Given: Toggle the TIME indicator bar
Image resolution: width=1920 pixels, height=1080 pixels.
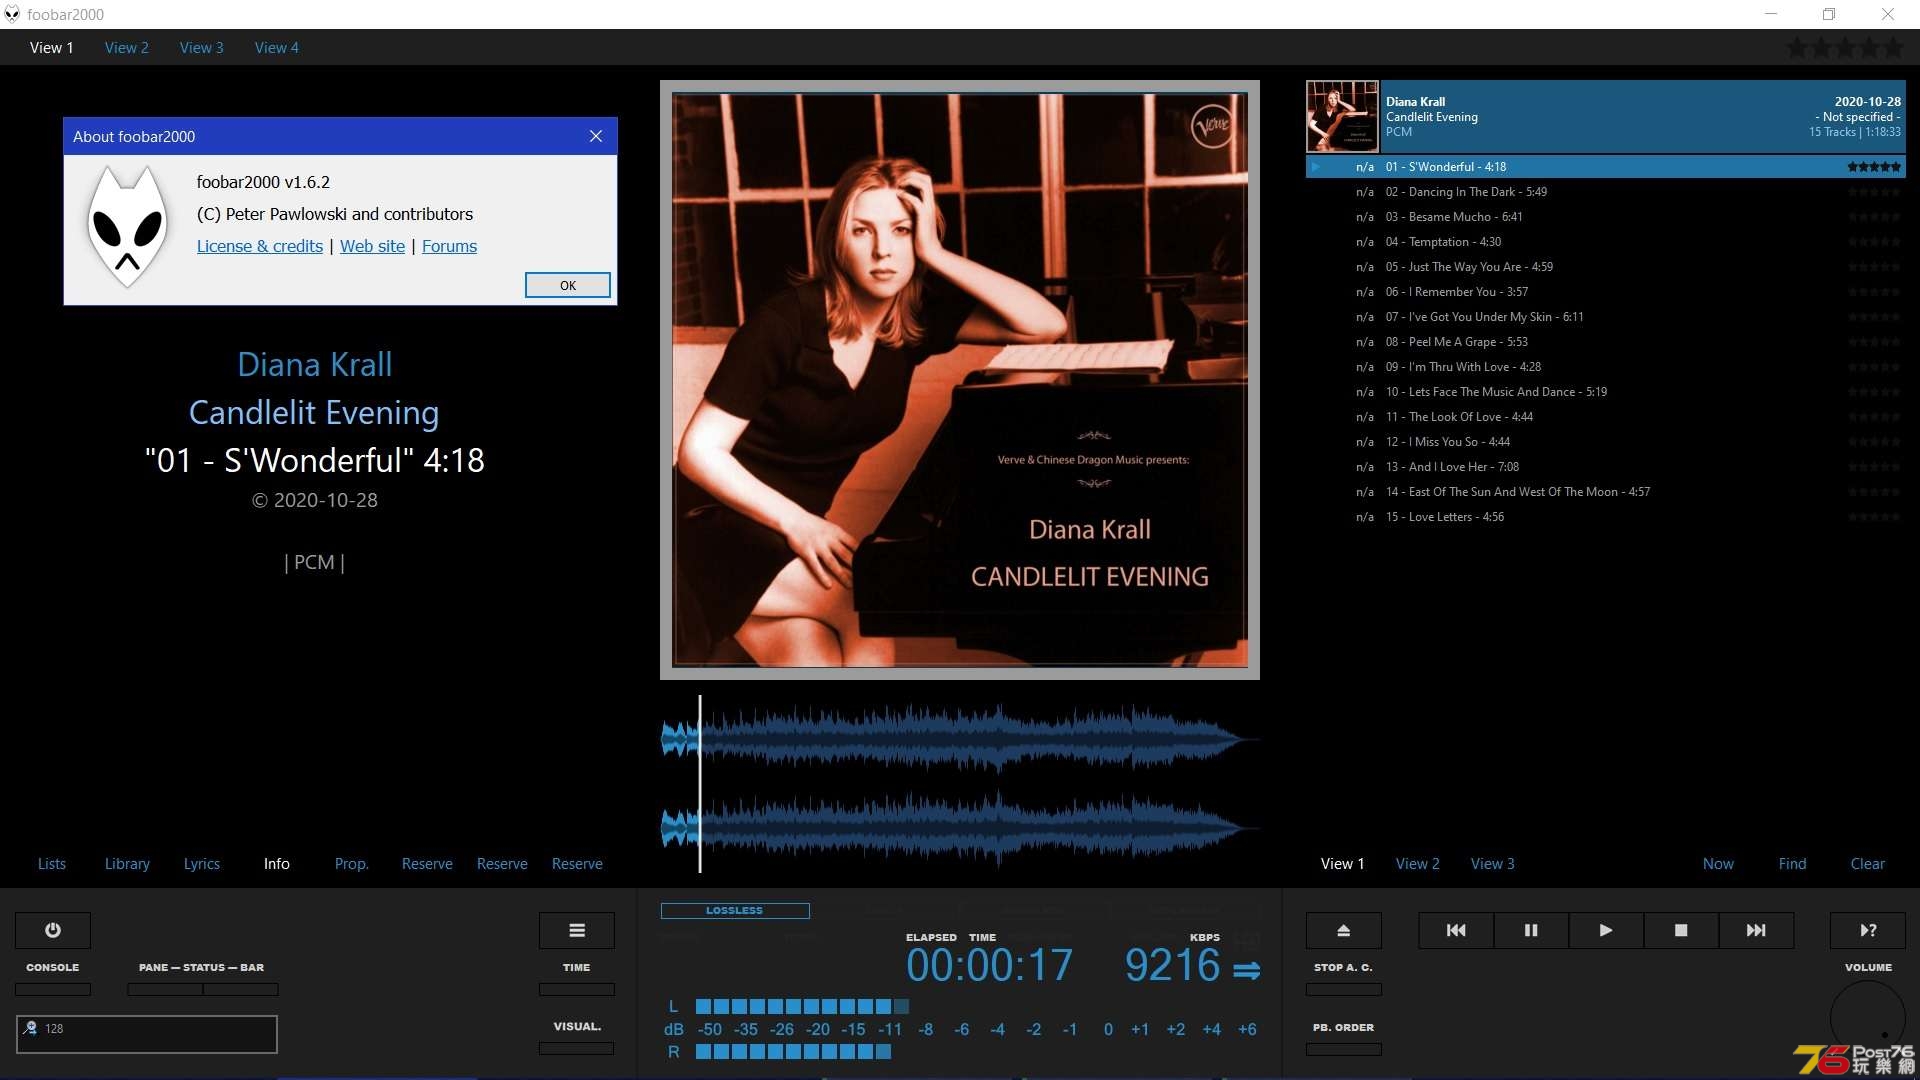Looking at the screenshot, I should [x=577, y=989].
